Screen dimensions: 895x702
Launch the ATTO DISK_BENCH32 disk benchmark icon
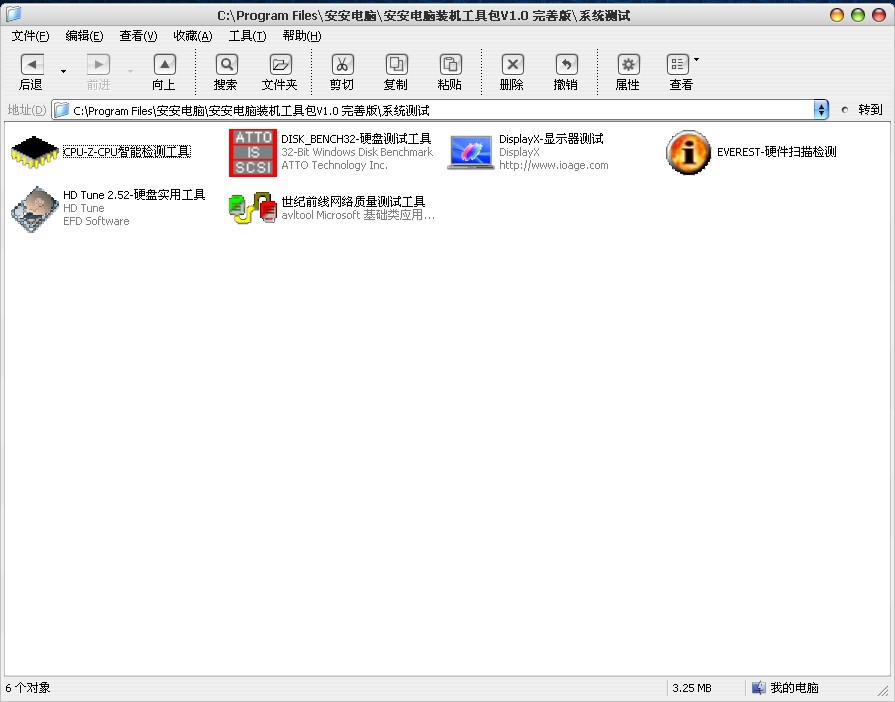click(x=252, y=152)
